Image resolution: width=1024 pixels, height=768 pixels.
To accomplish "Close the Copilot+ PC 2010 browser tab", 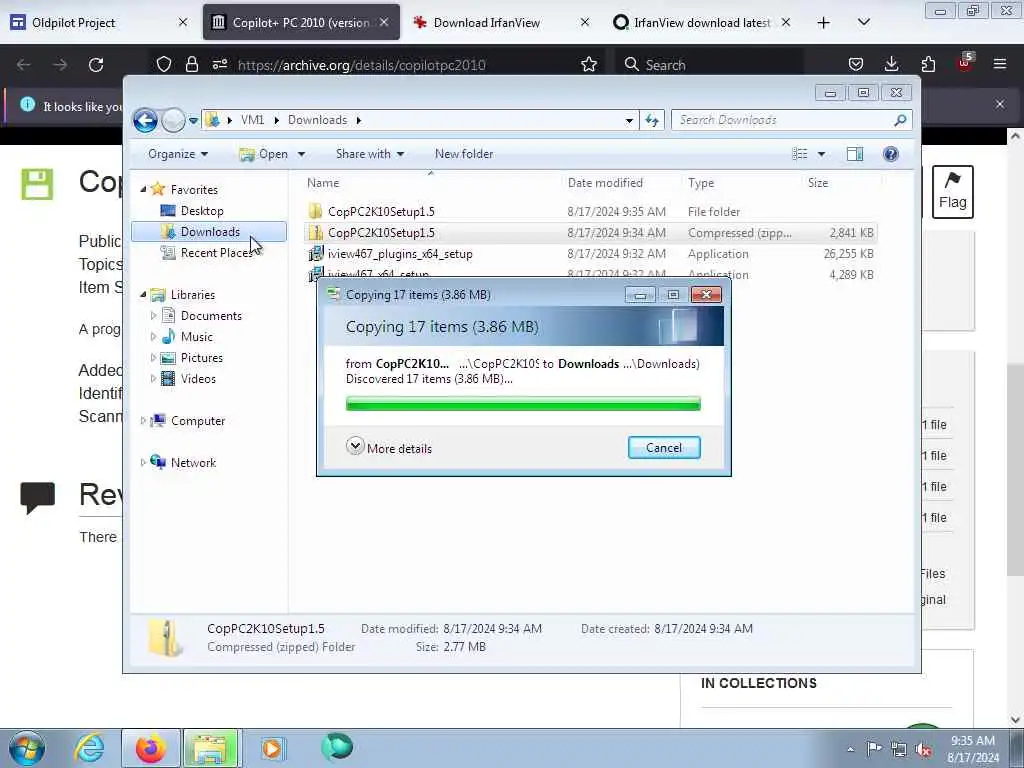I will 384,22.
